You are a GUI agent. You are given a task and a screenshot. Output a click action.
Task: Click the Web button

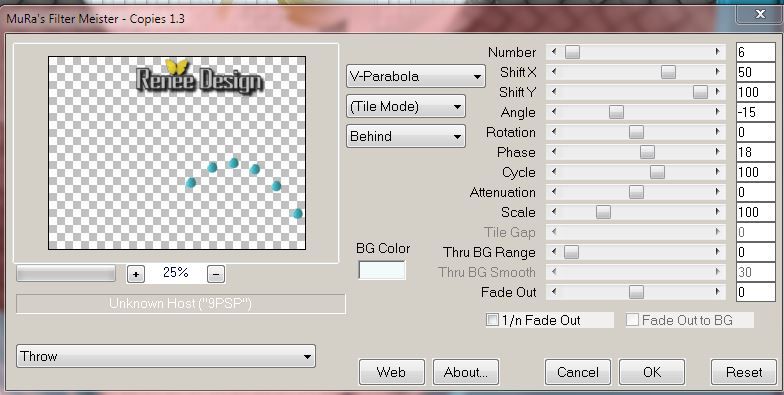pos(392,372)
